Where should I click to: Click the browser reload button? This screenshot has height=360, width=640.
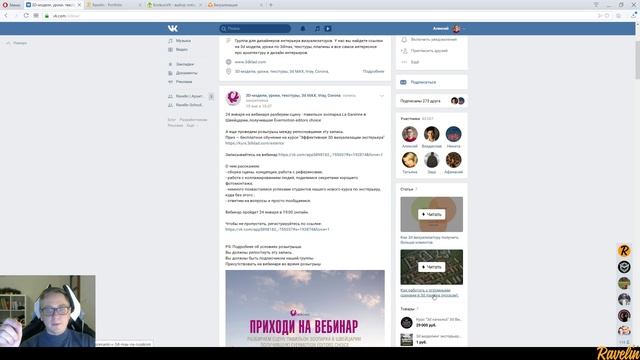coord(26,16)
